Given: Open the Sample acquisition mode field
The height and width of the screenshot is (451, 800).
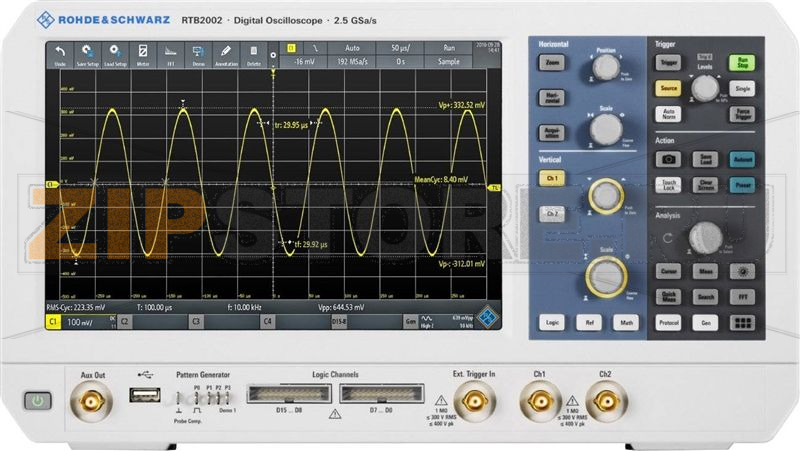Looking at the screenshot, I should coord(448,61).
